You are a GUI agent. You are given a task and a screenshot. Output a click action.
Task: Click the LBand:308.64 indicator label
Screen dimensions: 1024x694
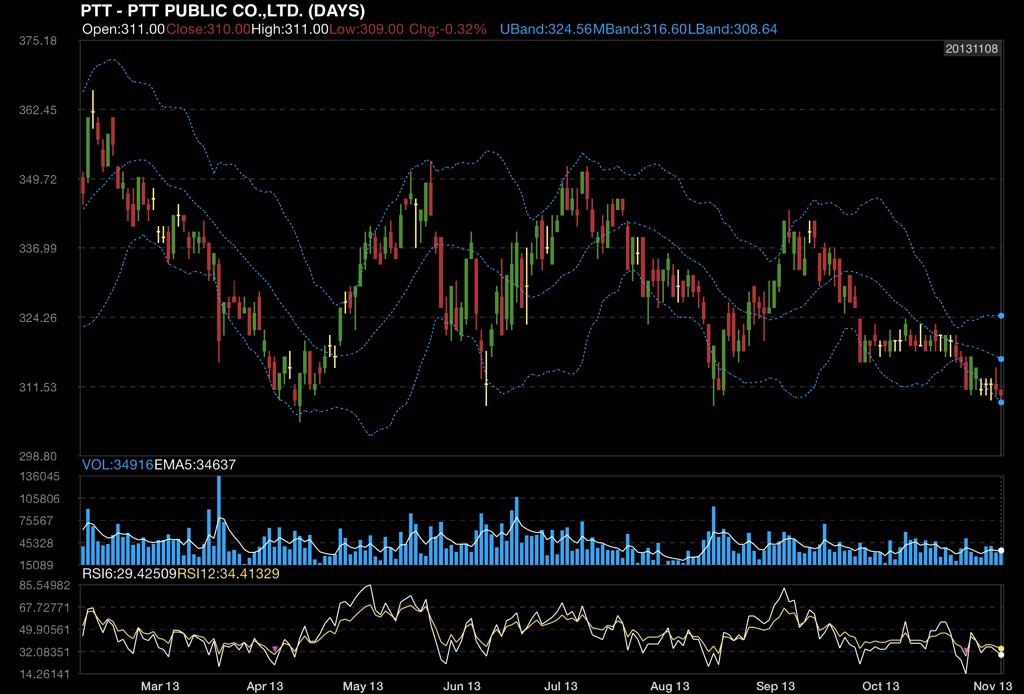733,29
